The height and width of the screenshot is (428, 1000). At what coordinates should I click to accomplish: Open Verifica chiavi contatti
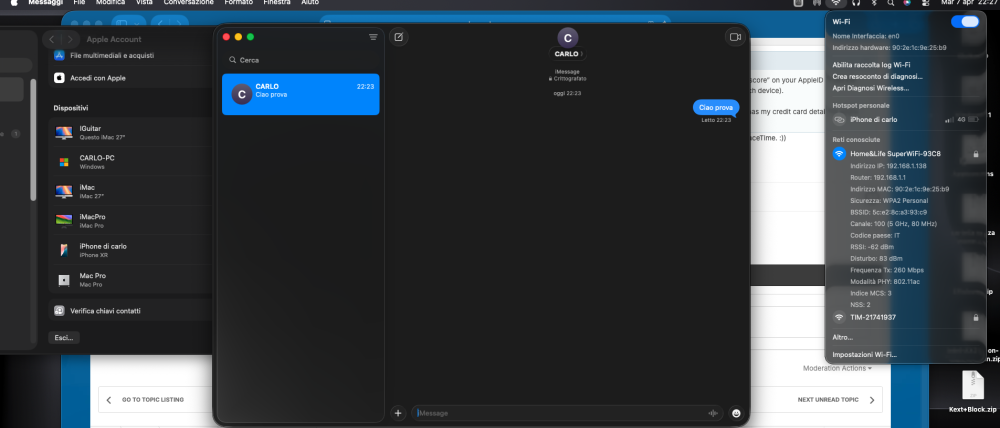pyautogui.click(x=131, y=311)
